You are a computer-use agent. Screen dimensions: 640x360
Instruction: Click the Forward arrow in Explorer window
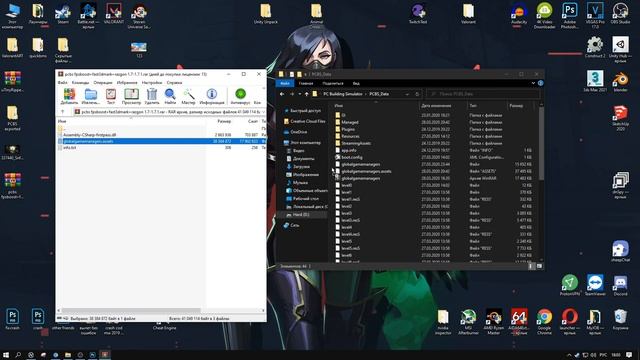(291, 94)
